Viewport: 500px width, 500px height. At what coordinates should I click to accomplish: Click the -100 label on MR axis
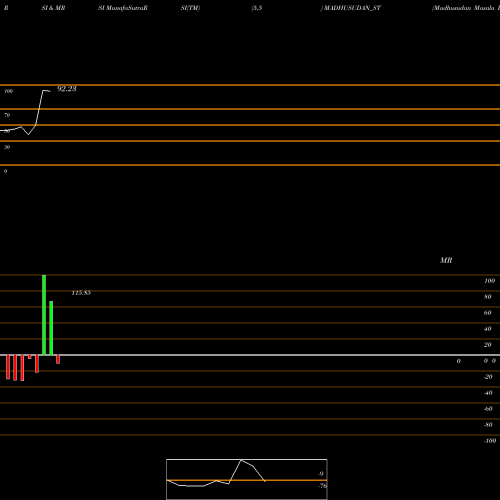tap(490, 441)
